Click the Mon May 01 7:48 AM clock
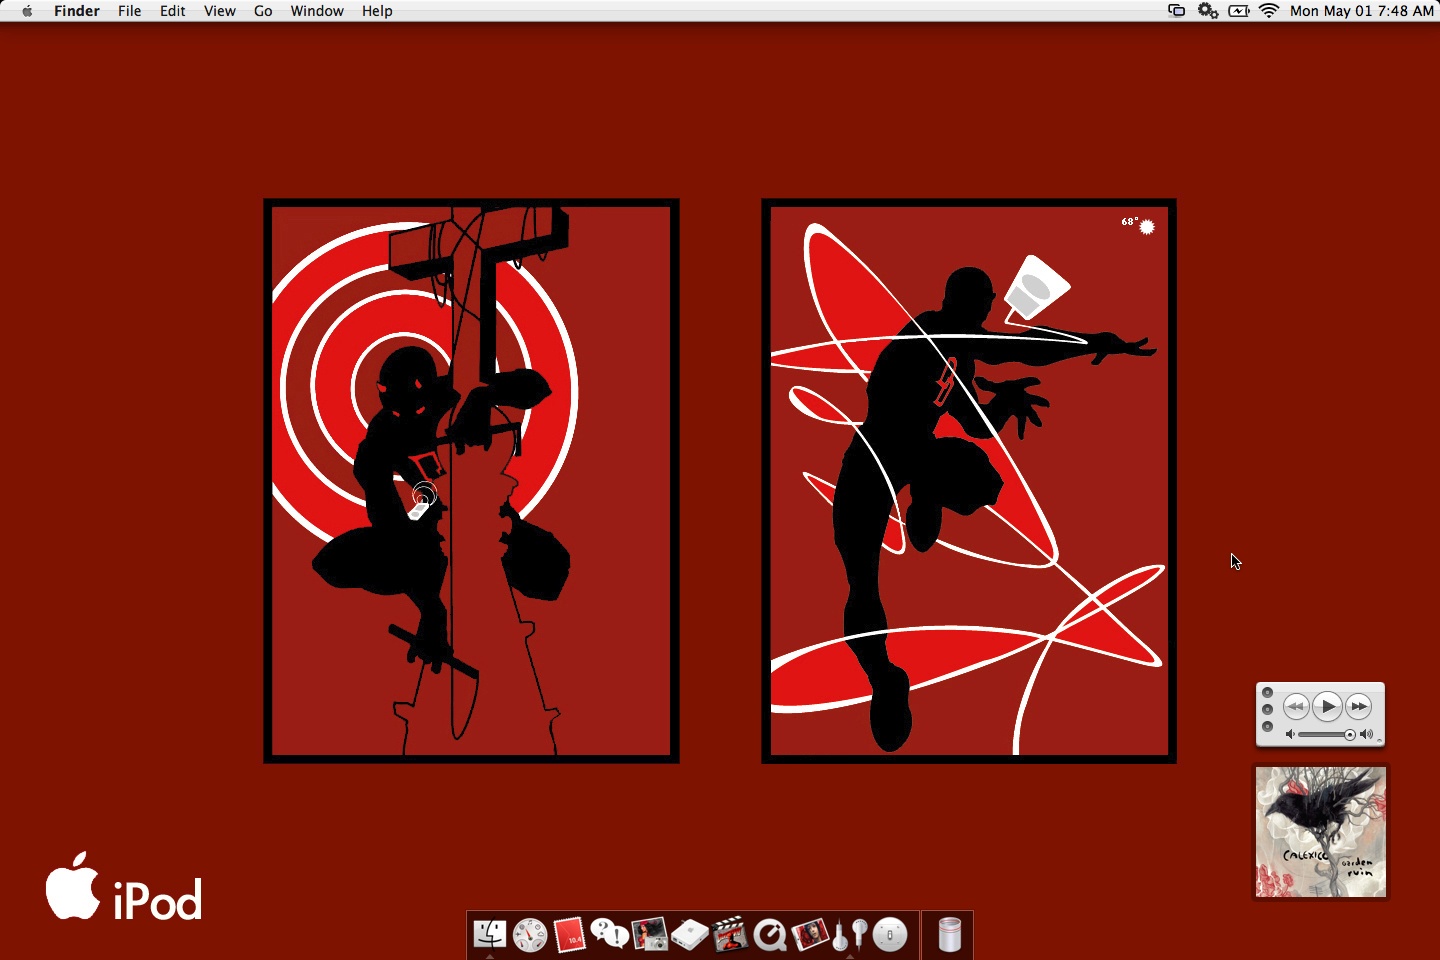1440x960 pixels. pos(1361,11)
